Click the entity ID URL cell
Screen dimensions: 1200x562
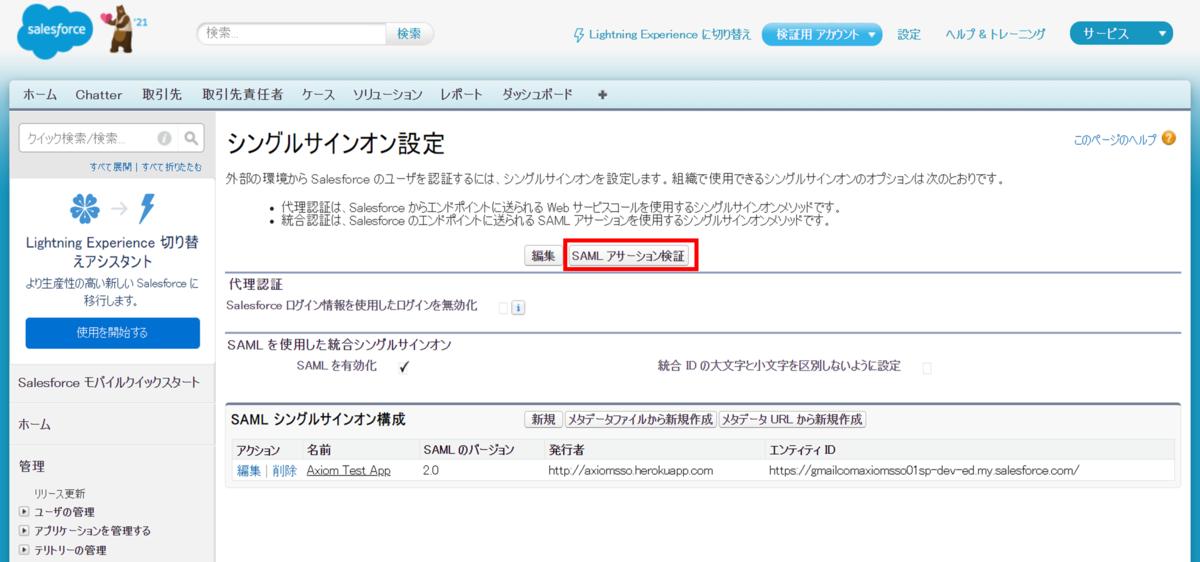pyautogui.click(x=924, y=471)
